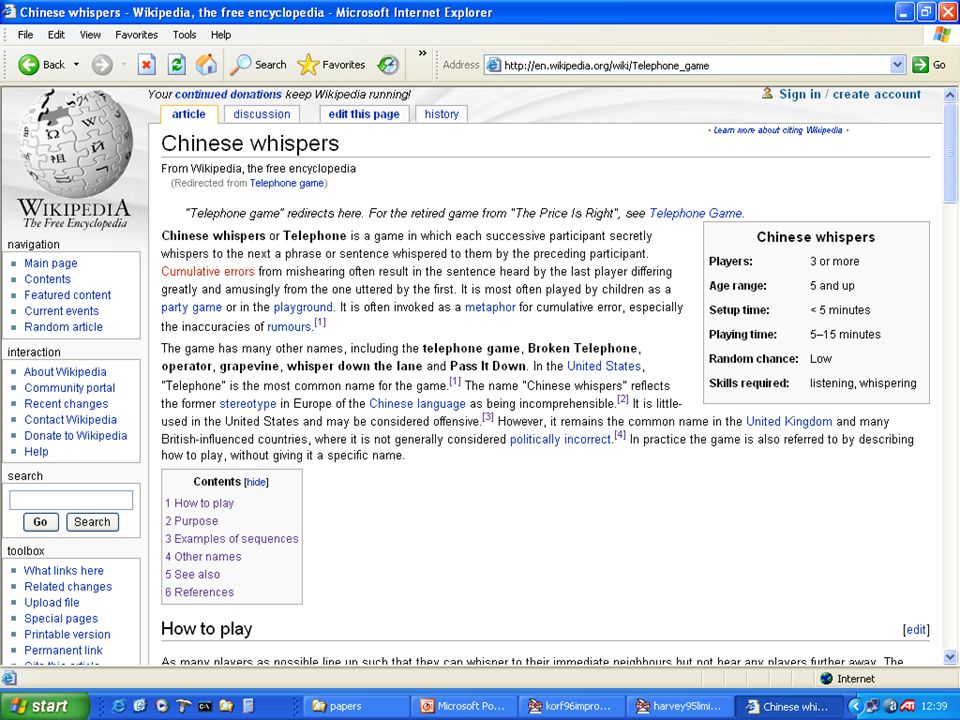Click the user icon beside Sign in
The image size is (960, 720).
tap(767, 93)
